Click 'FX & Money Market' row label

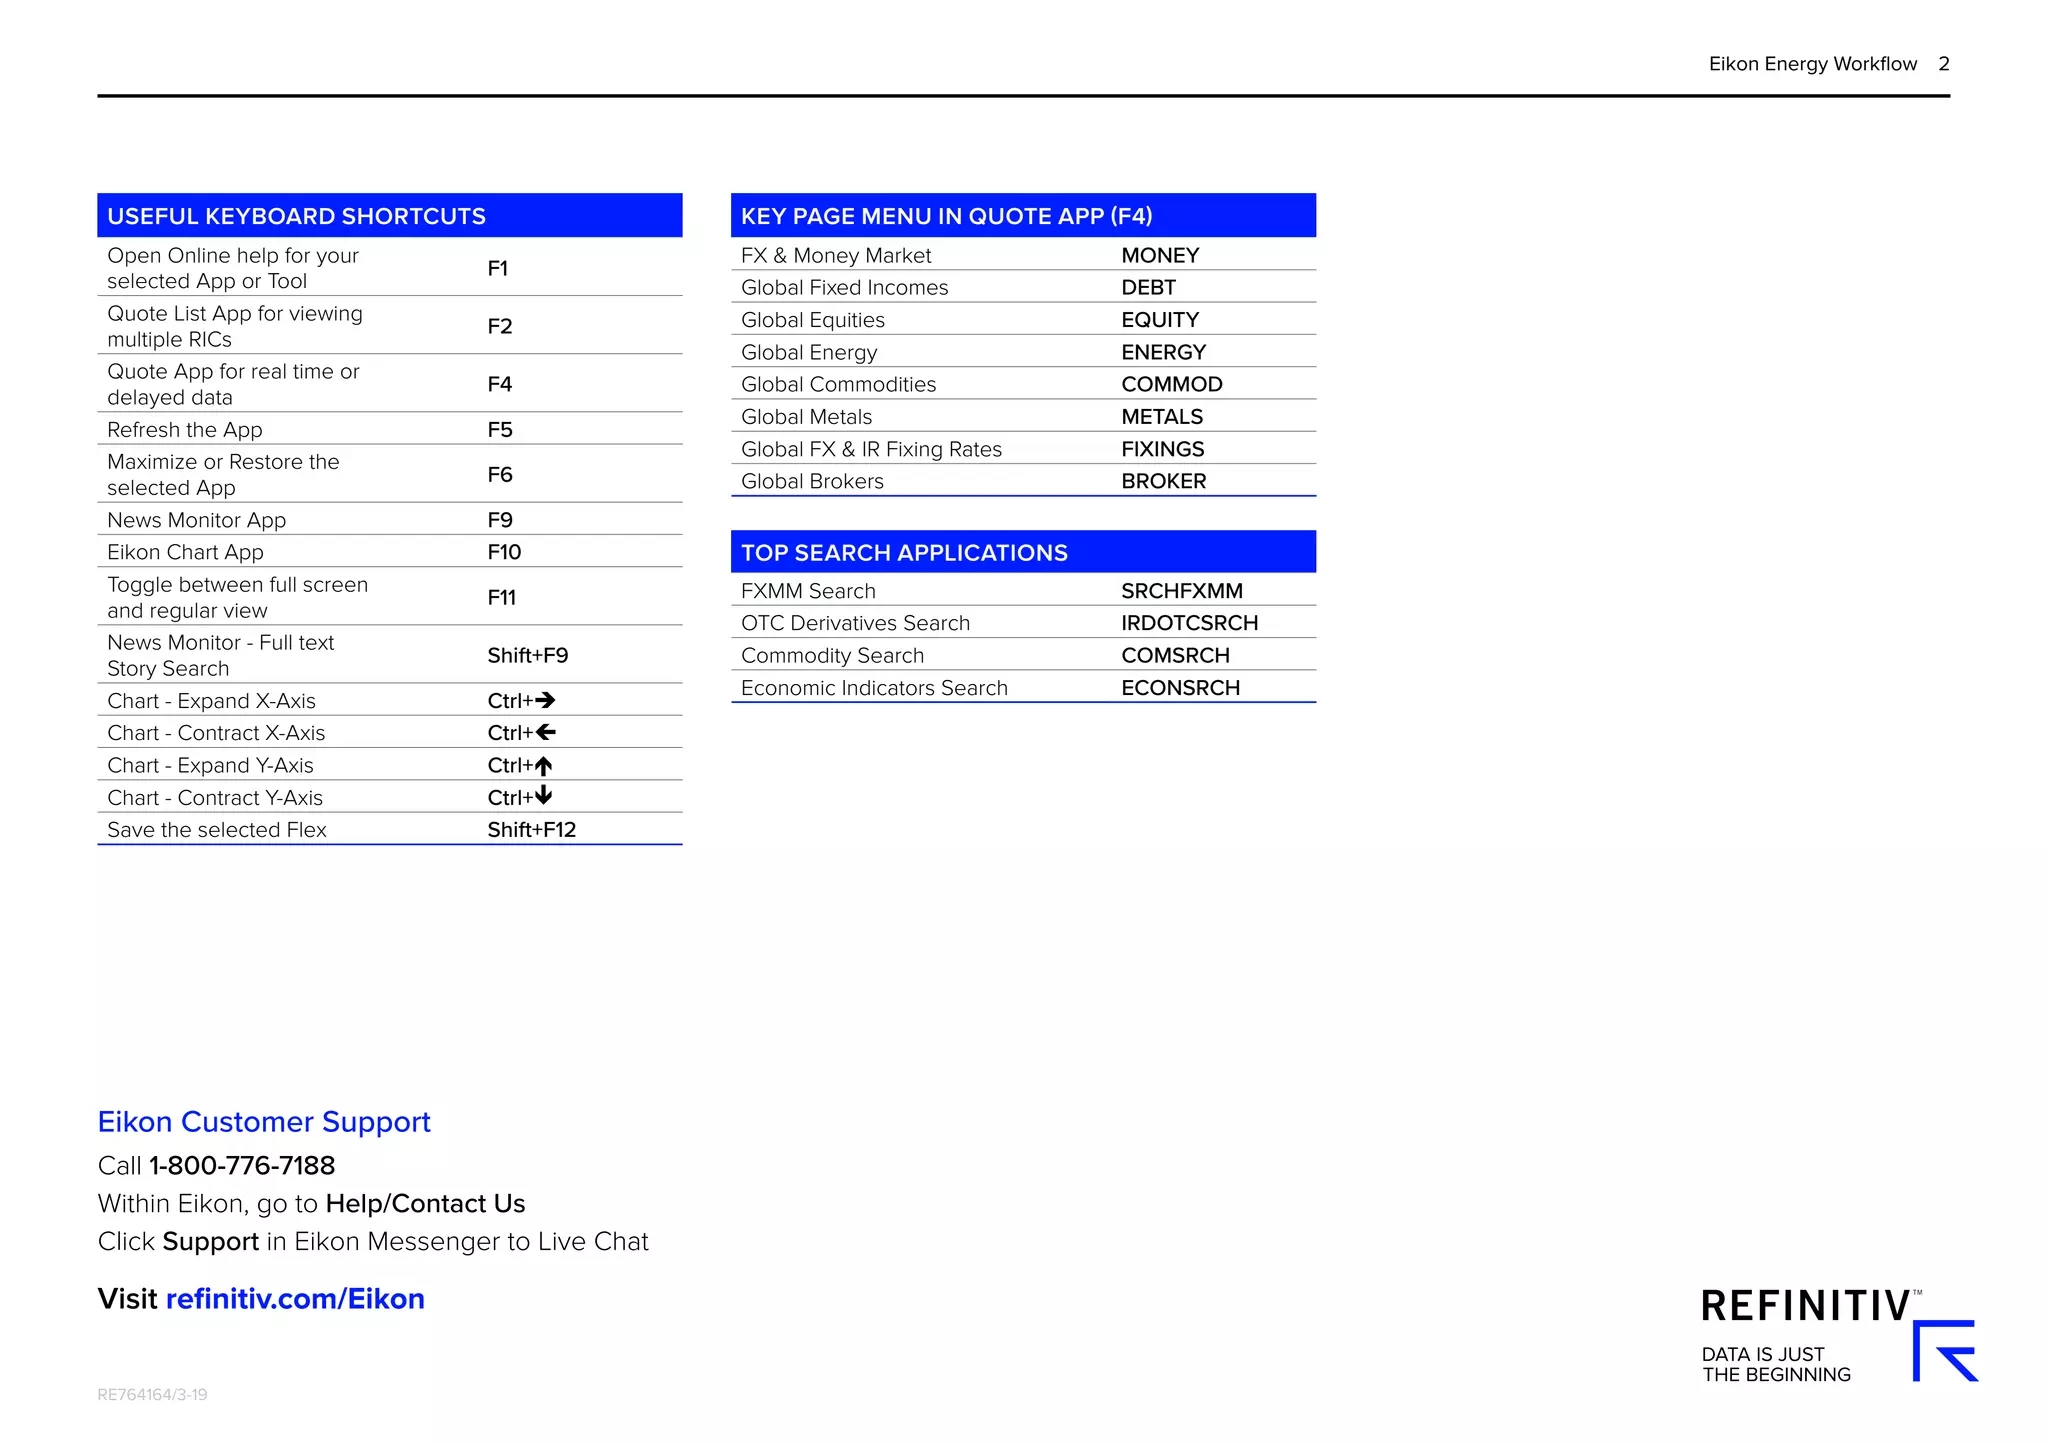point(836,256)
